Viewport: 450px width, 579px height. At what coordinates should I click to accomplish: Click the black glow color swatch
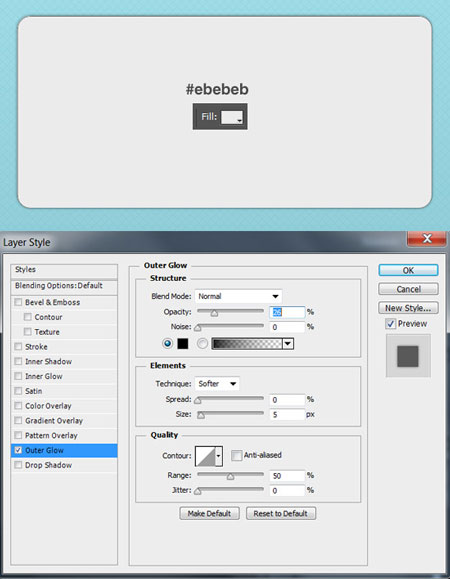point(183,344)
